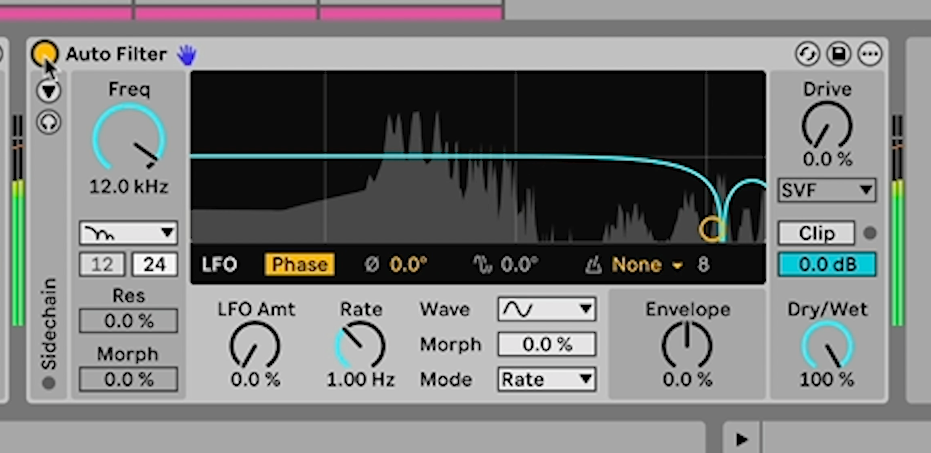931x453 pixels.
Task: Click the Drive 0.0 % value
Action: pos(828,159)
